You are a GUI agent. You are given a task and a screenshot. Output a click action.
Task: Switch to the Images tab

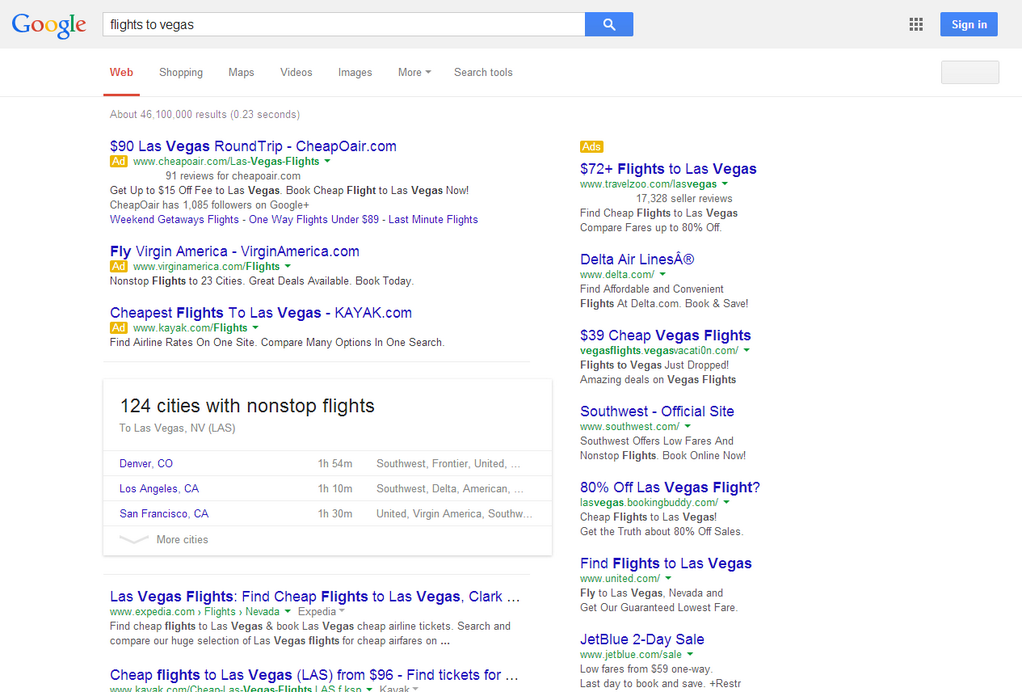point(354,72)
